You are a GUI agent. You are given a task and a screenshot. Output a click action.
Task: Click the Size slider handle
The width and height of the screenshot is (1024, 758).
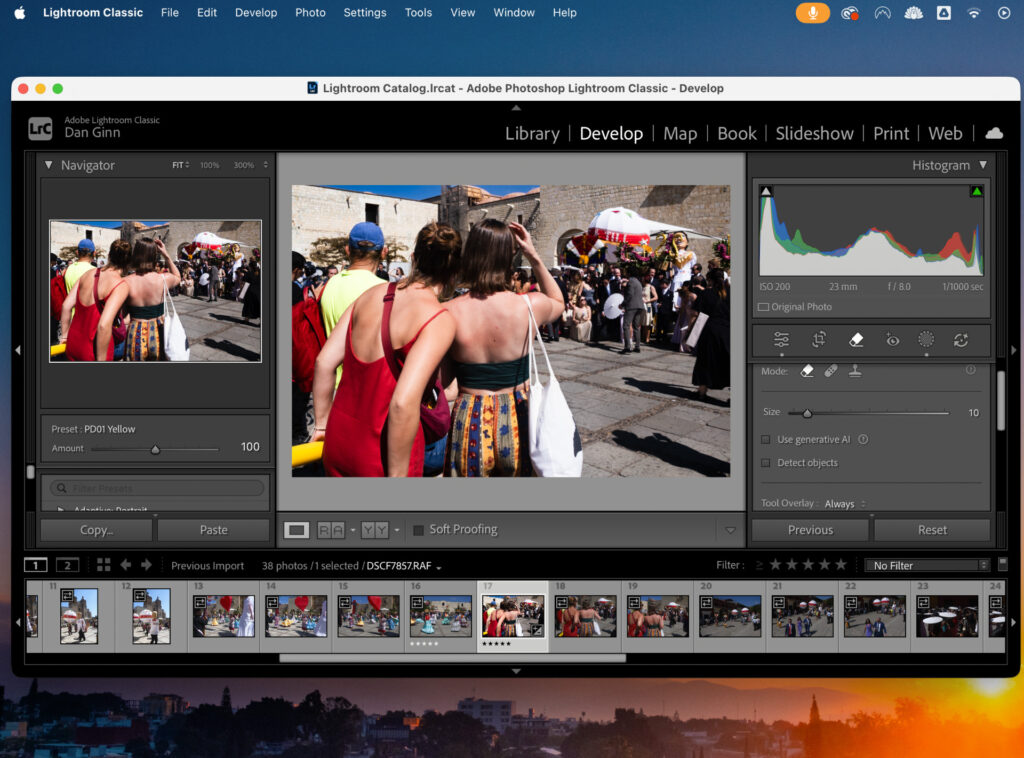(x=807, y=412)
